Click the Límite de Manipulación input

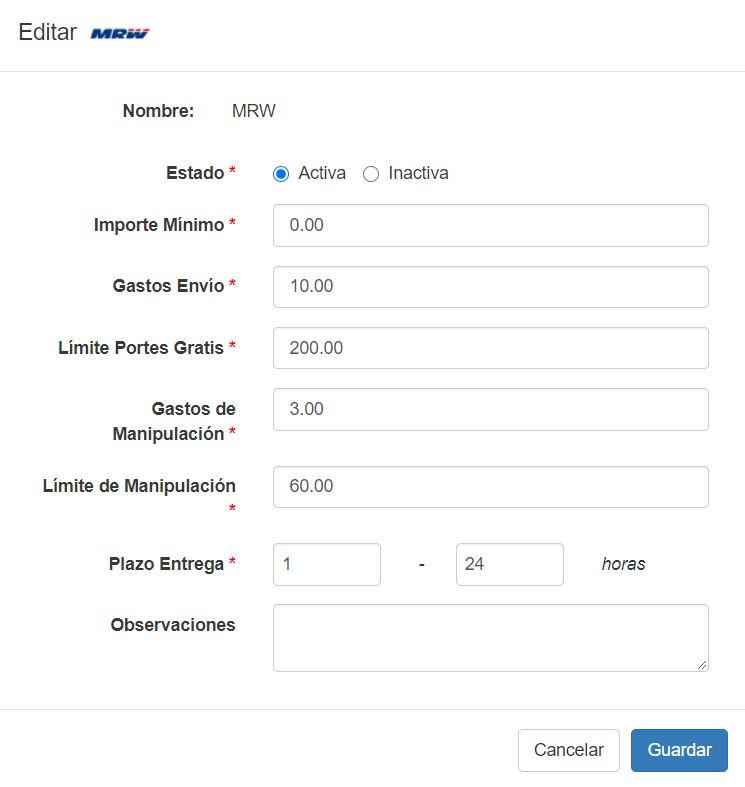tap(490, 487)
